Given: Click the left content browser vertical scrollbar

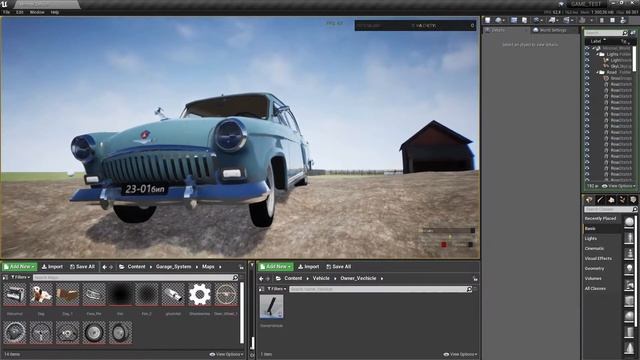Looking at the screenshot, I should point(242,313).
